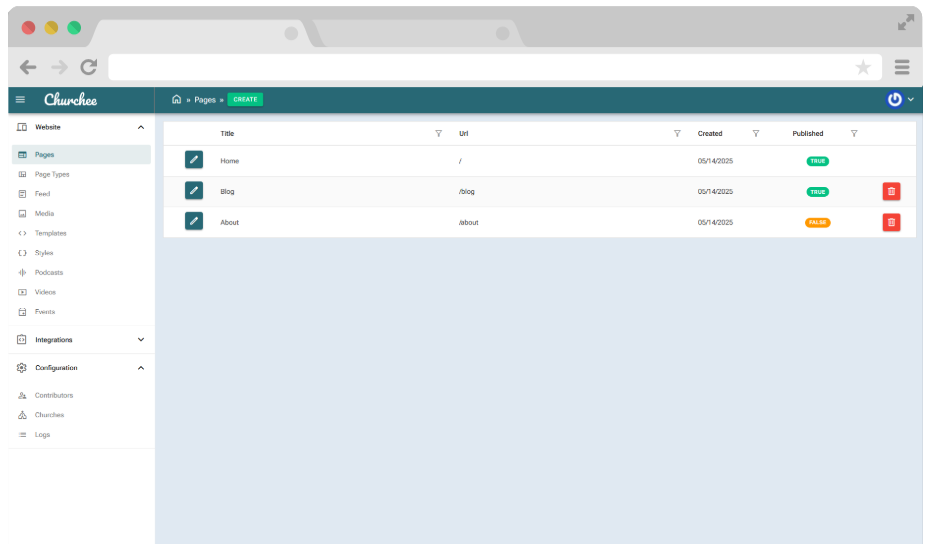The width and height of the screenshot is (940, 544).
Task: Edit the About page row
Action: click(194, 221)
